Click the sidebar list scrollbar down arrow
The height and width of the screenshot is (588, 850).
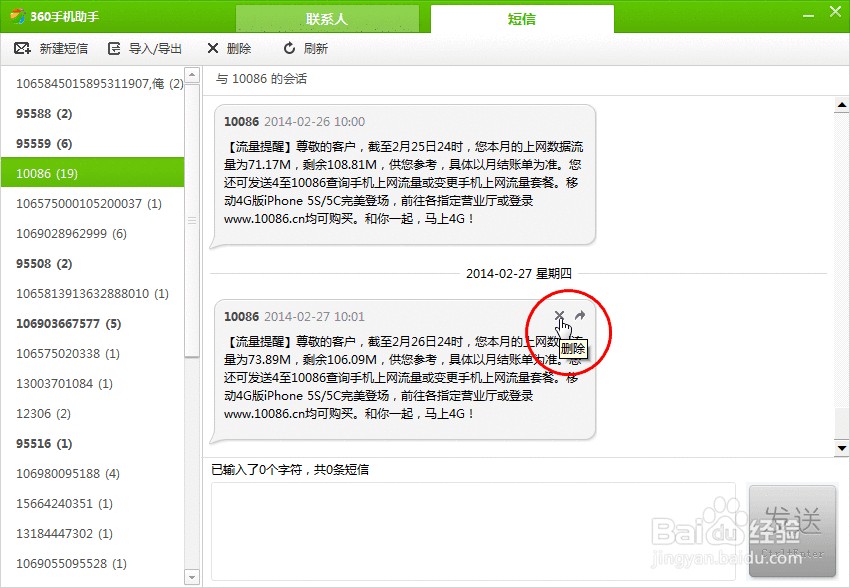191,577
